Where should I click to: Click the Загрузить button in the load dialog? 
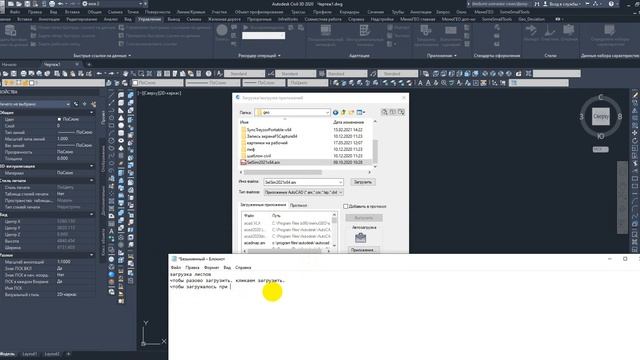[362, 182]
